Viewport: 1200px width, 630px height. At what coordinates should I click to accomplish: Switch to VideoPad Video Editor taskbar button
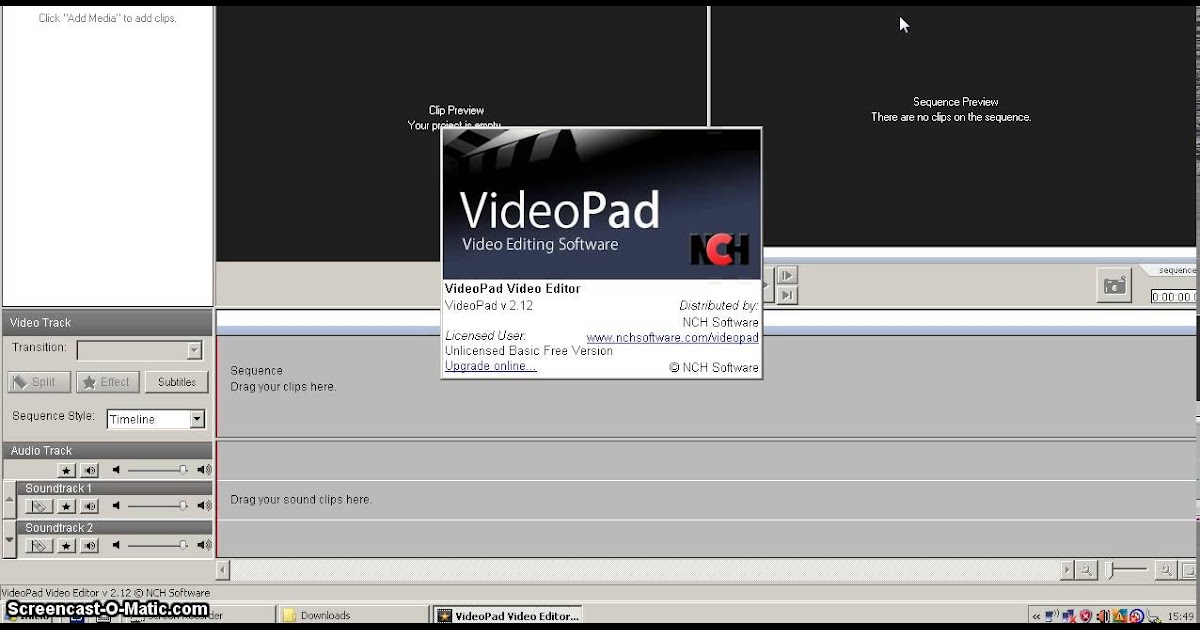tap(507, 615)
